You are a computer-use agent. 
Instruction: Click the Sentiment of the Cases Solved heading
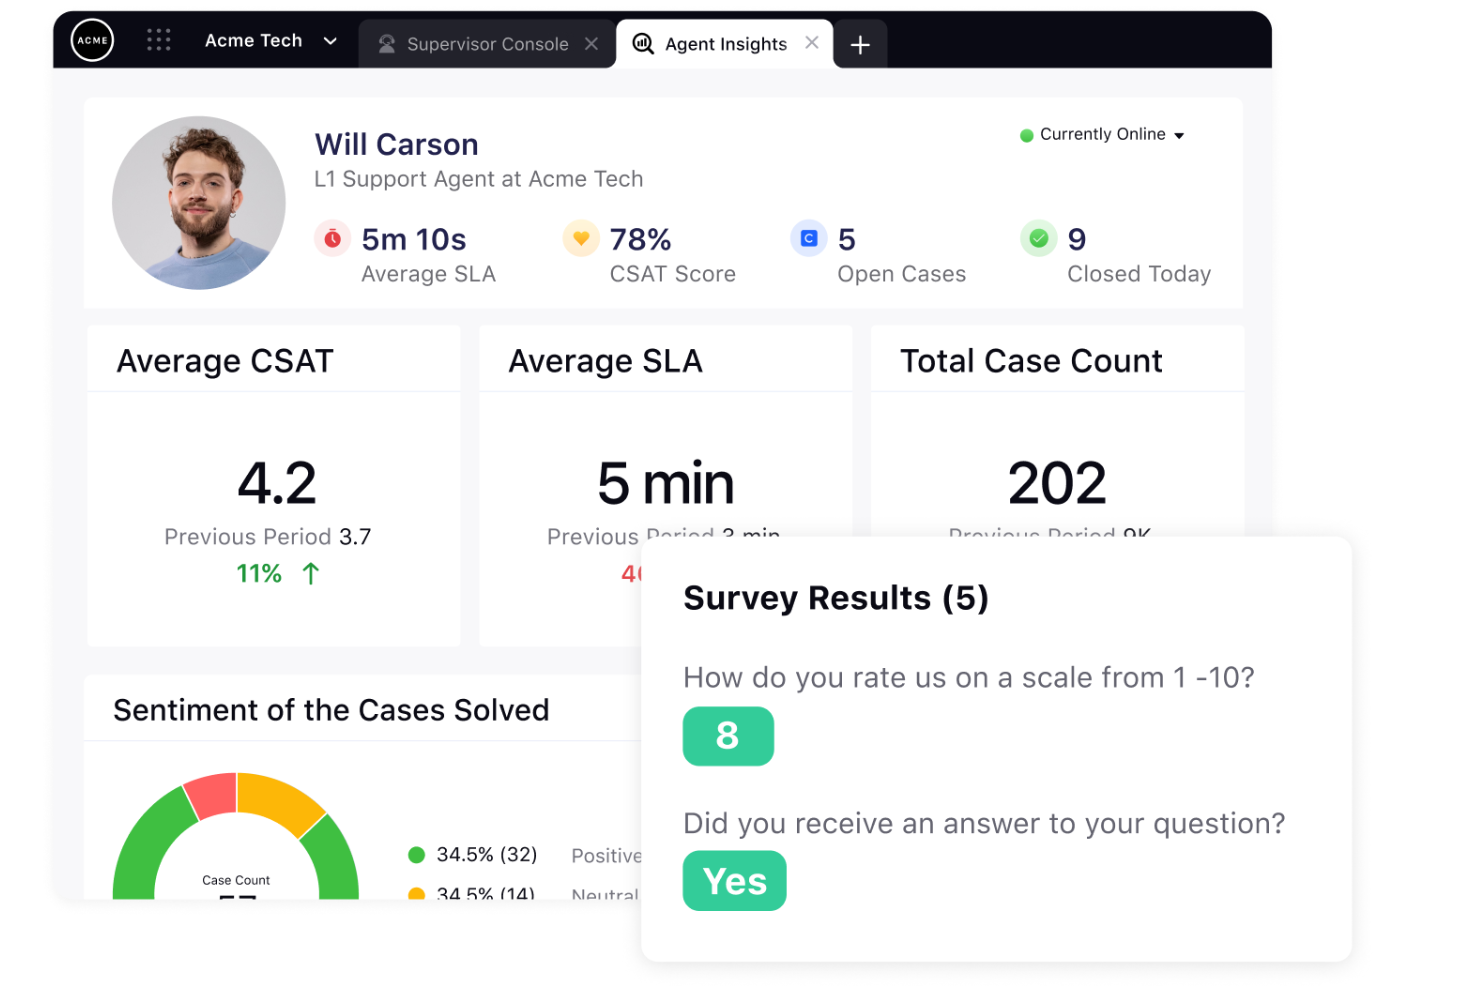331,710
